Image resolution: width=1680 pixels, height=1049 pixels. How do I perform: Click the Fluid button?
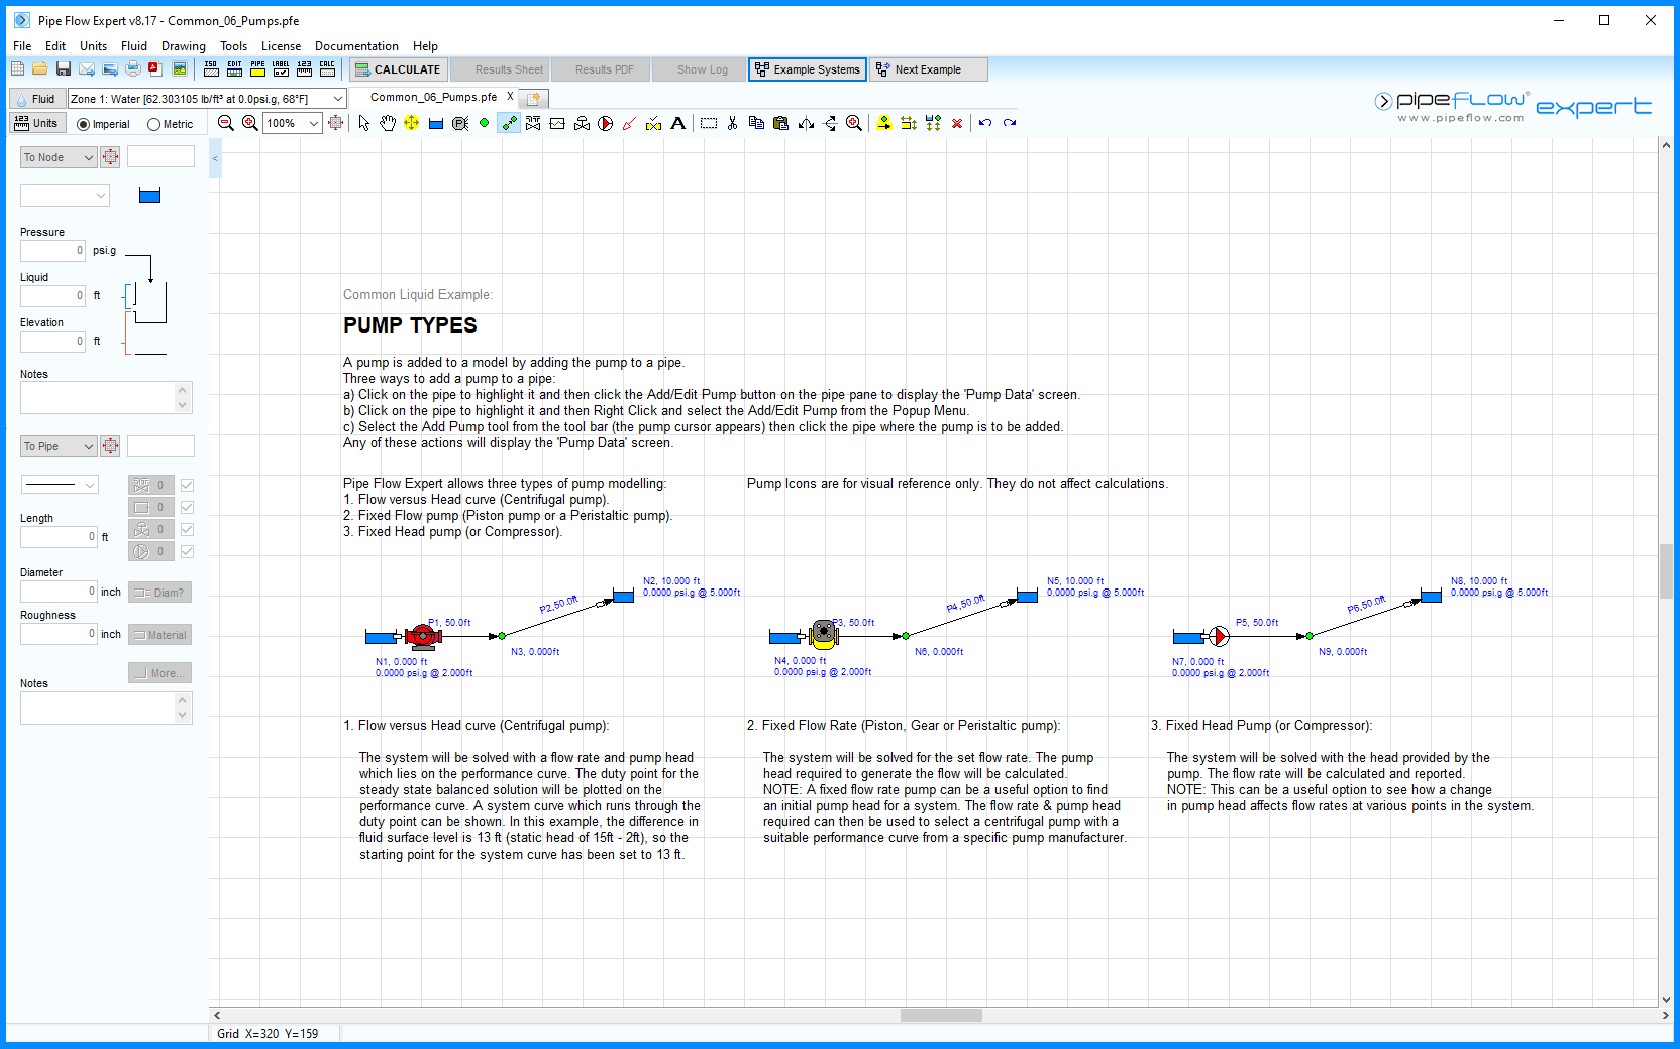click(37, 99)
